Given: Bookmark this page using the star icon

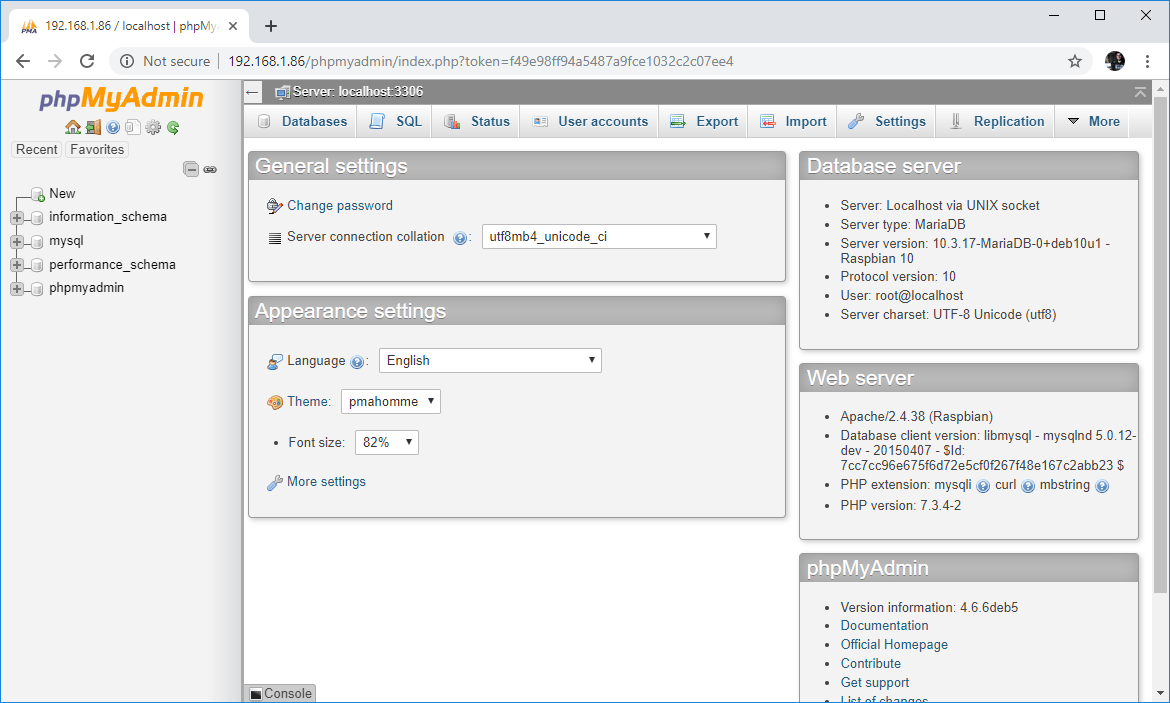Looking at the screenshot, I should (x=1074, y=61).
